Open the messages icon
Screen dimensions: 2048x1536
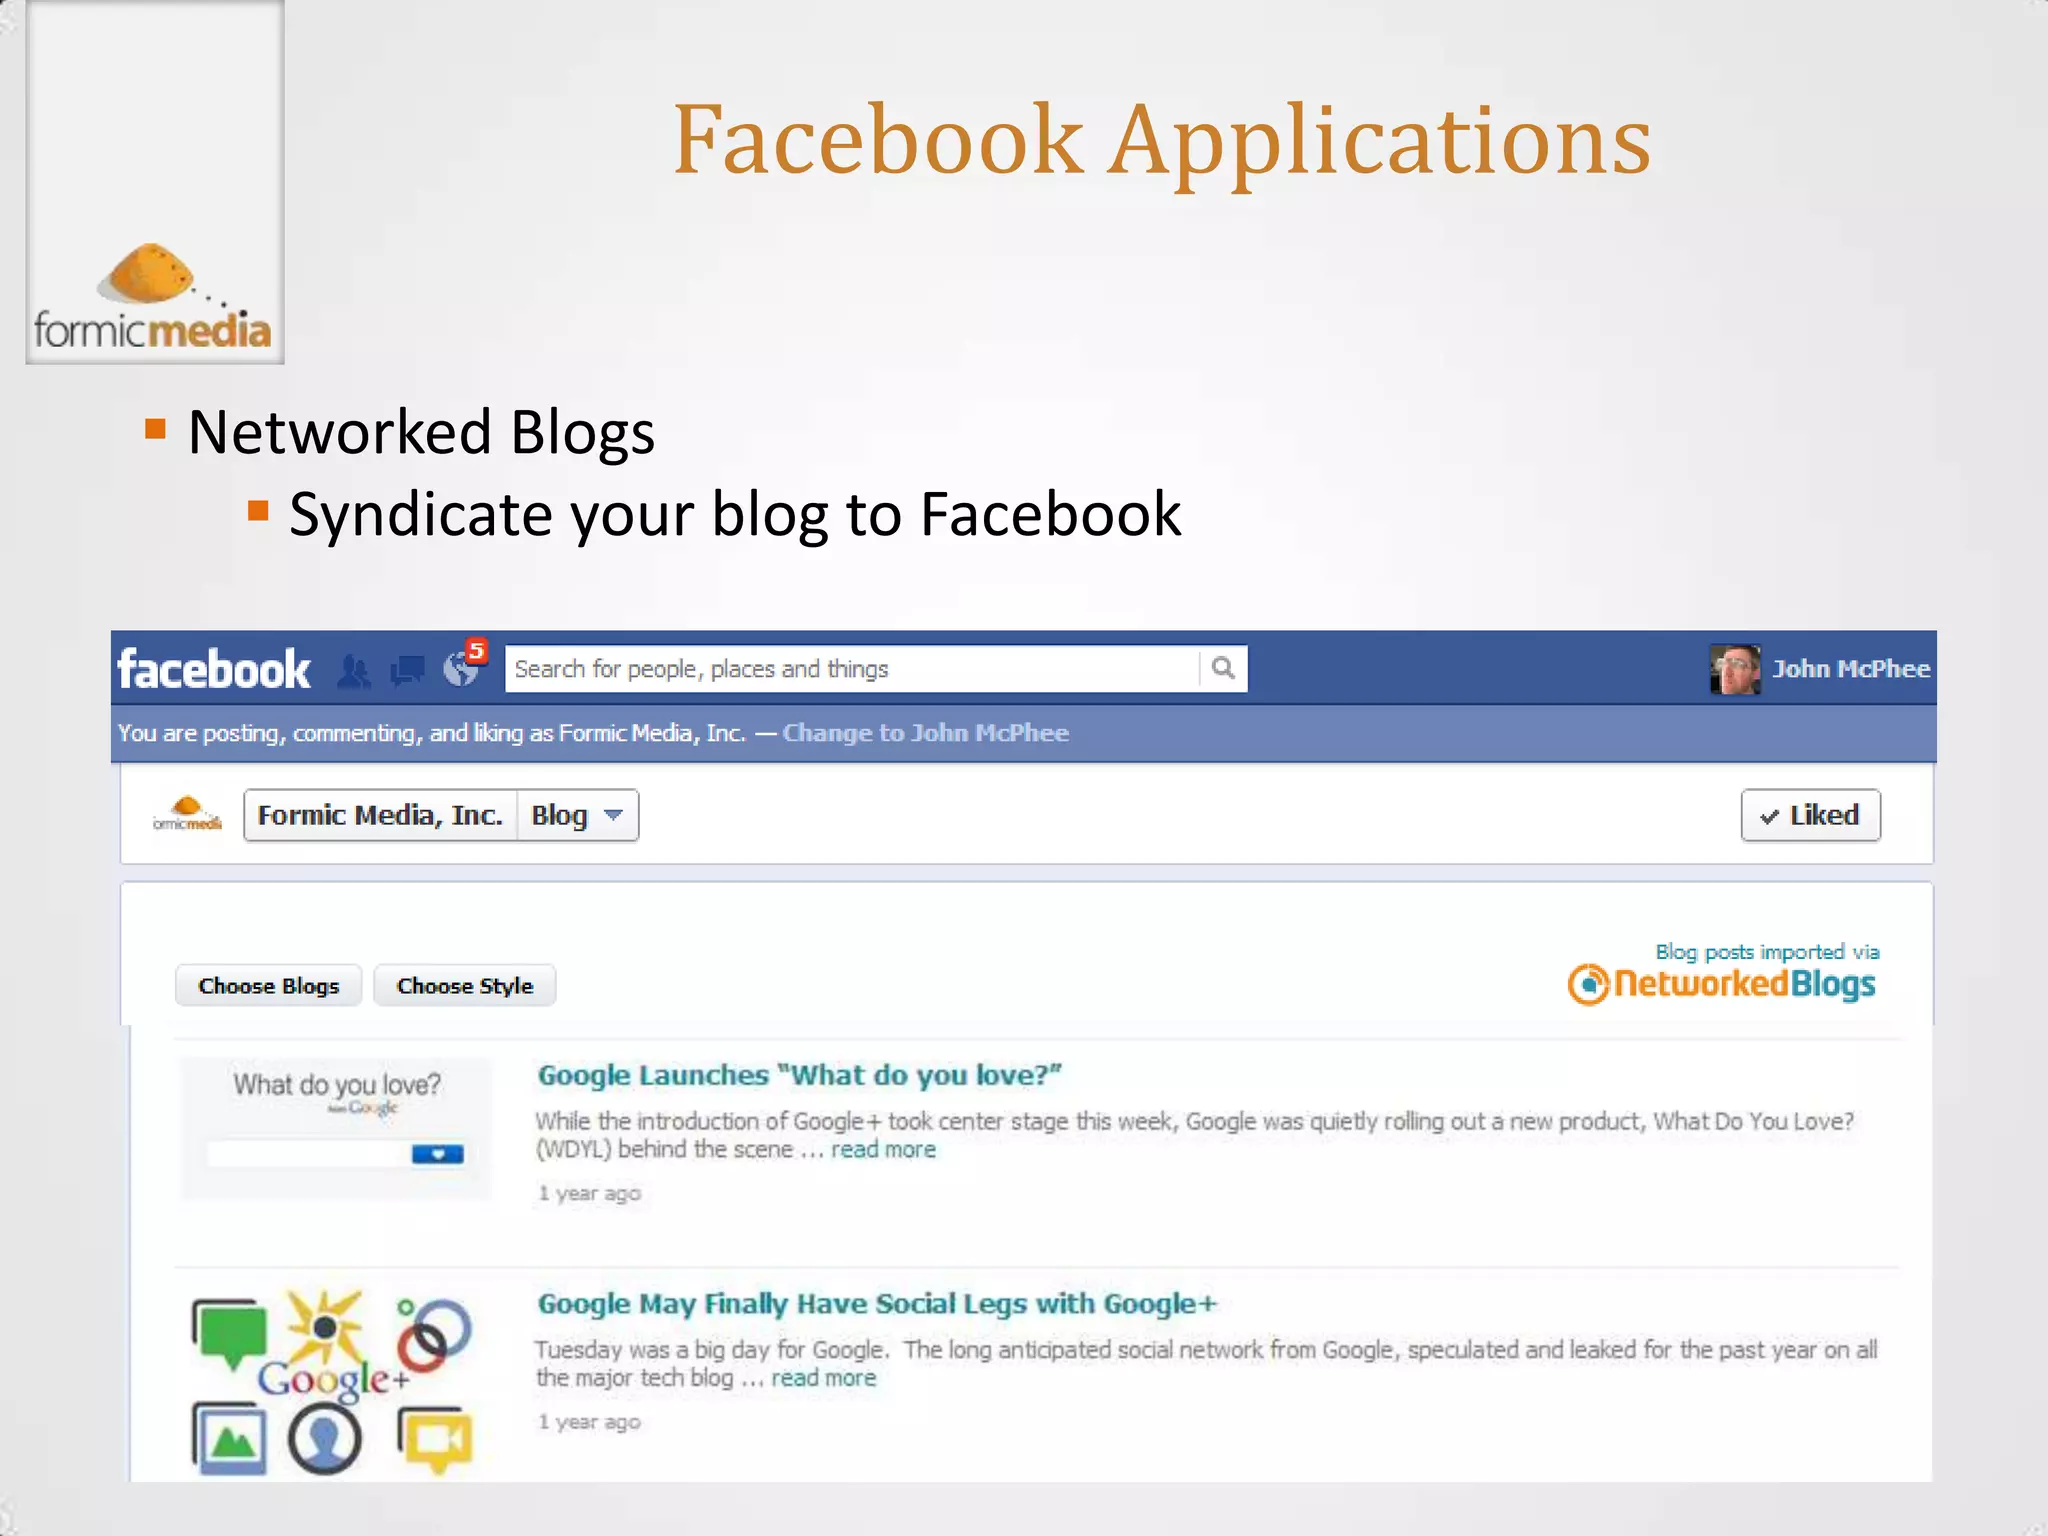tap(407, 670)
